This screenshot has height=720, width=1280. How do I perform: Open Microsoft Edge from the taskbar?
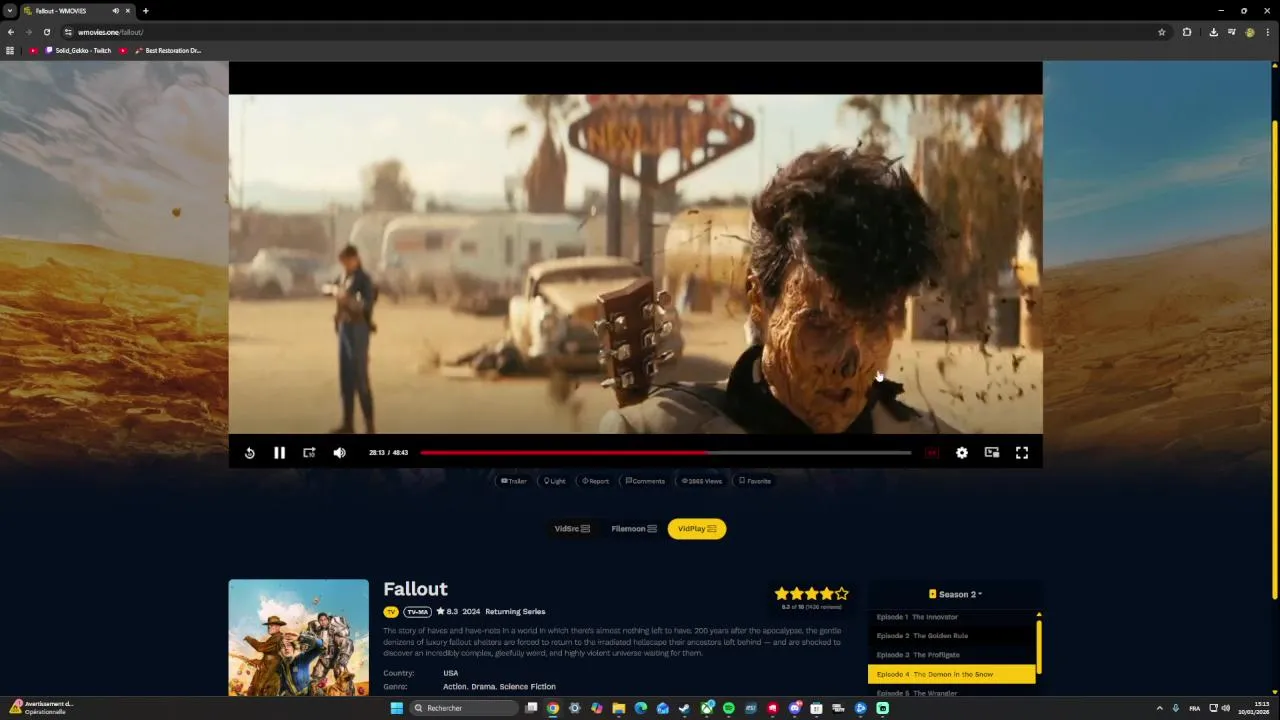[640, 708]
